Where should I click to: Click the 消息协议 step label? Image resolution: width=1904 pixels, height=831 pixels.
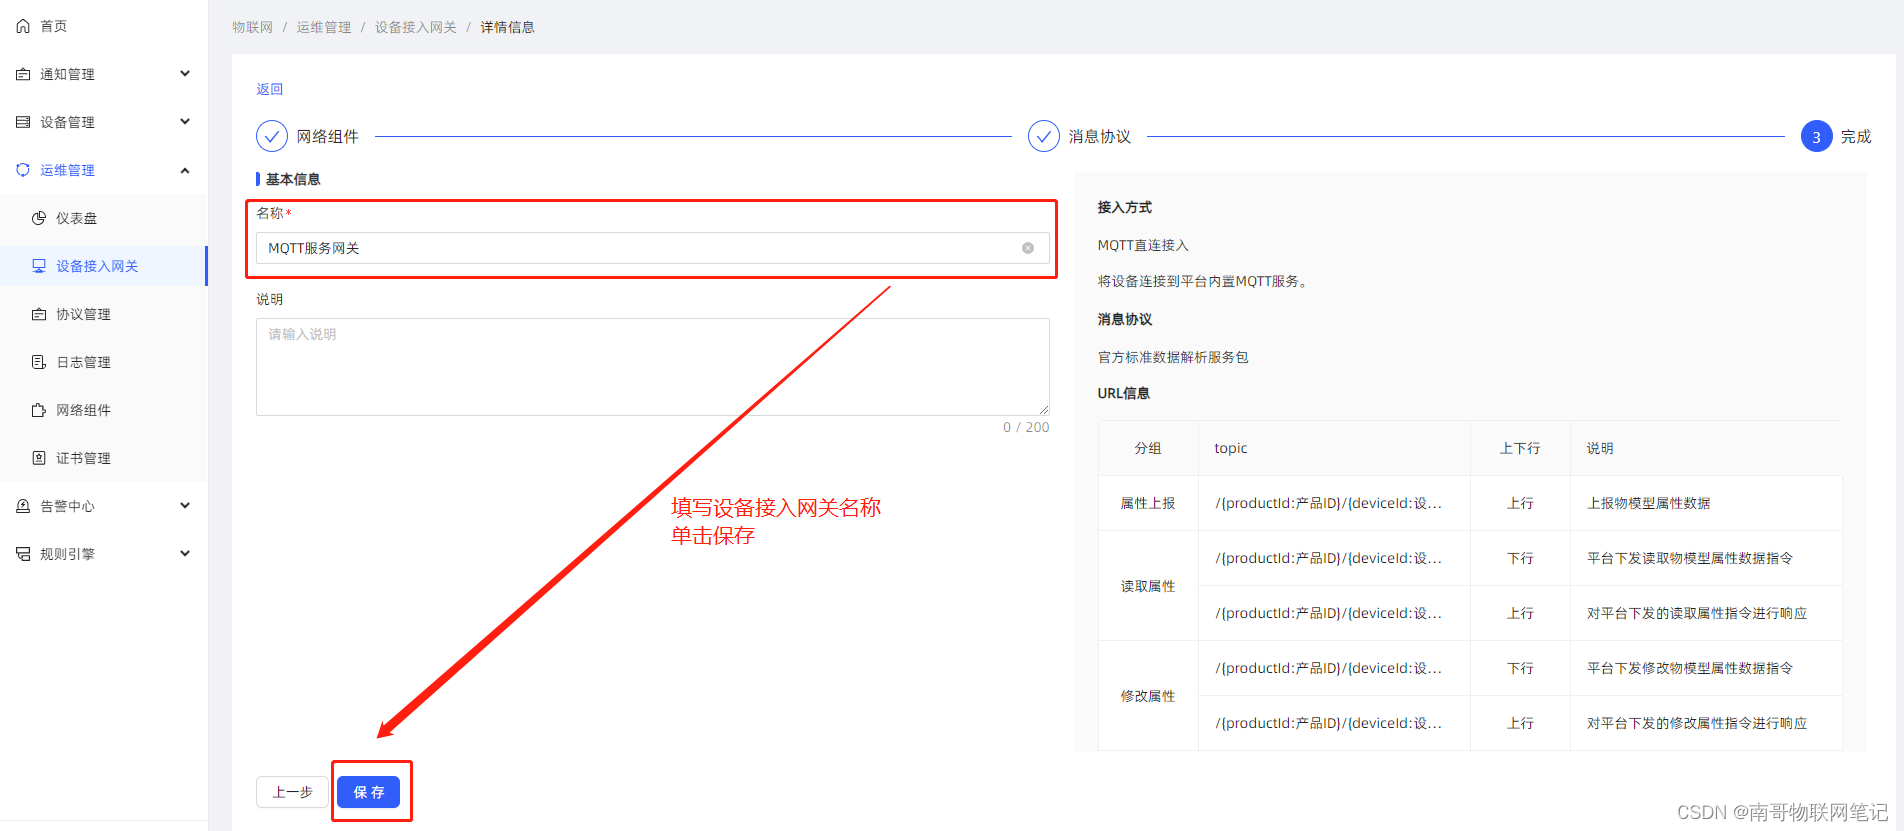point(1099,136)
